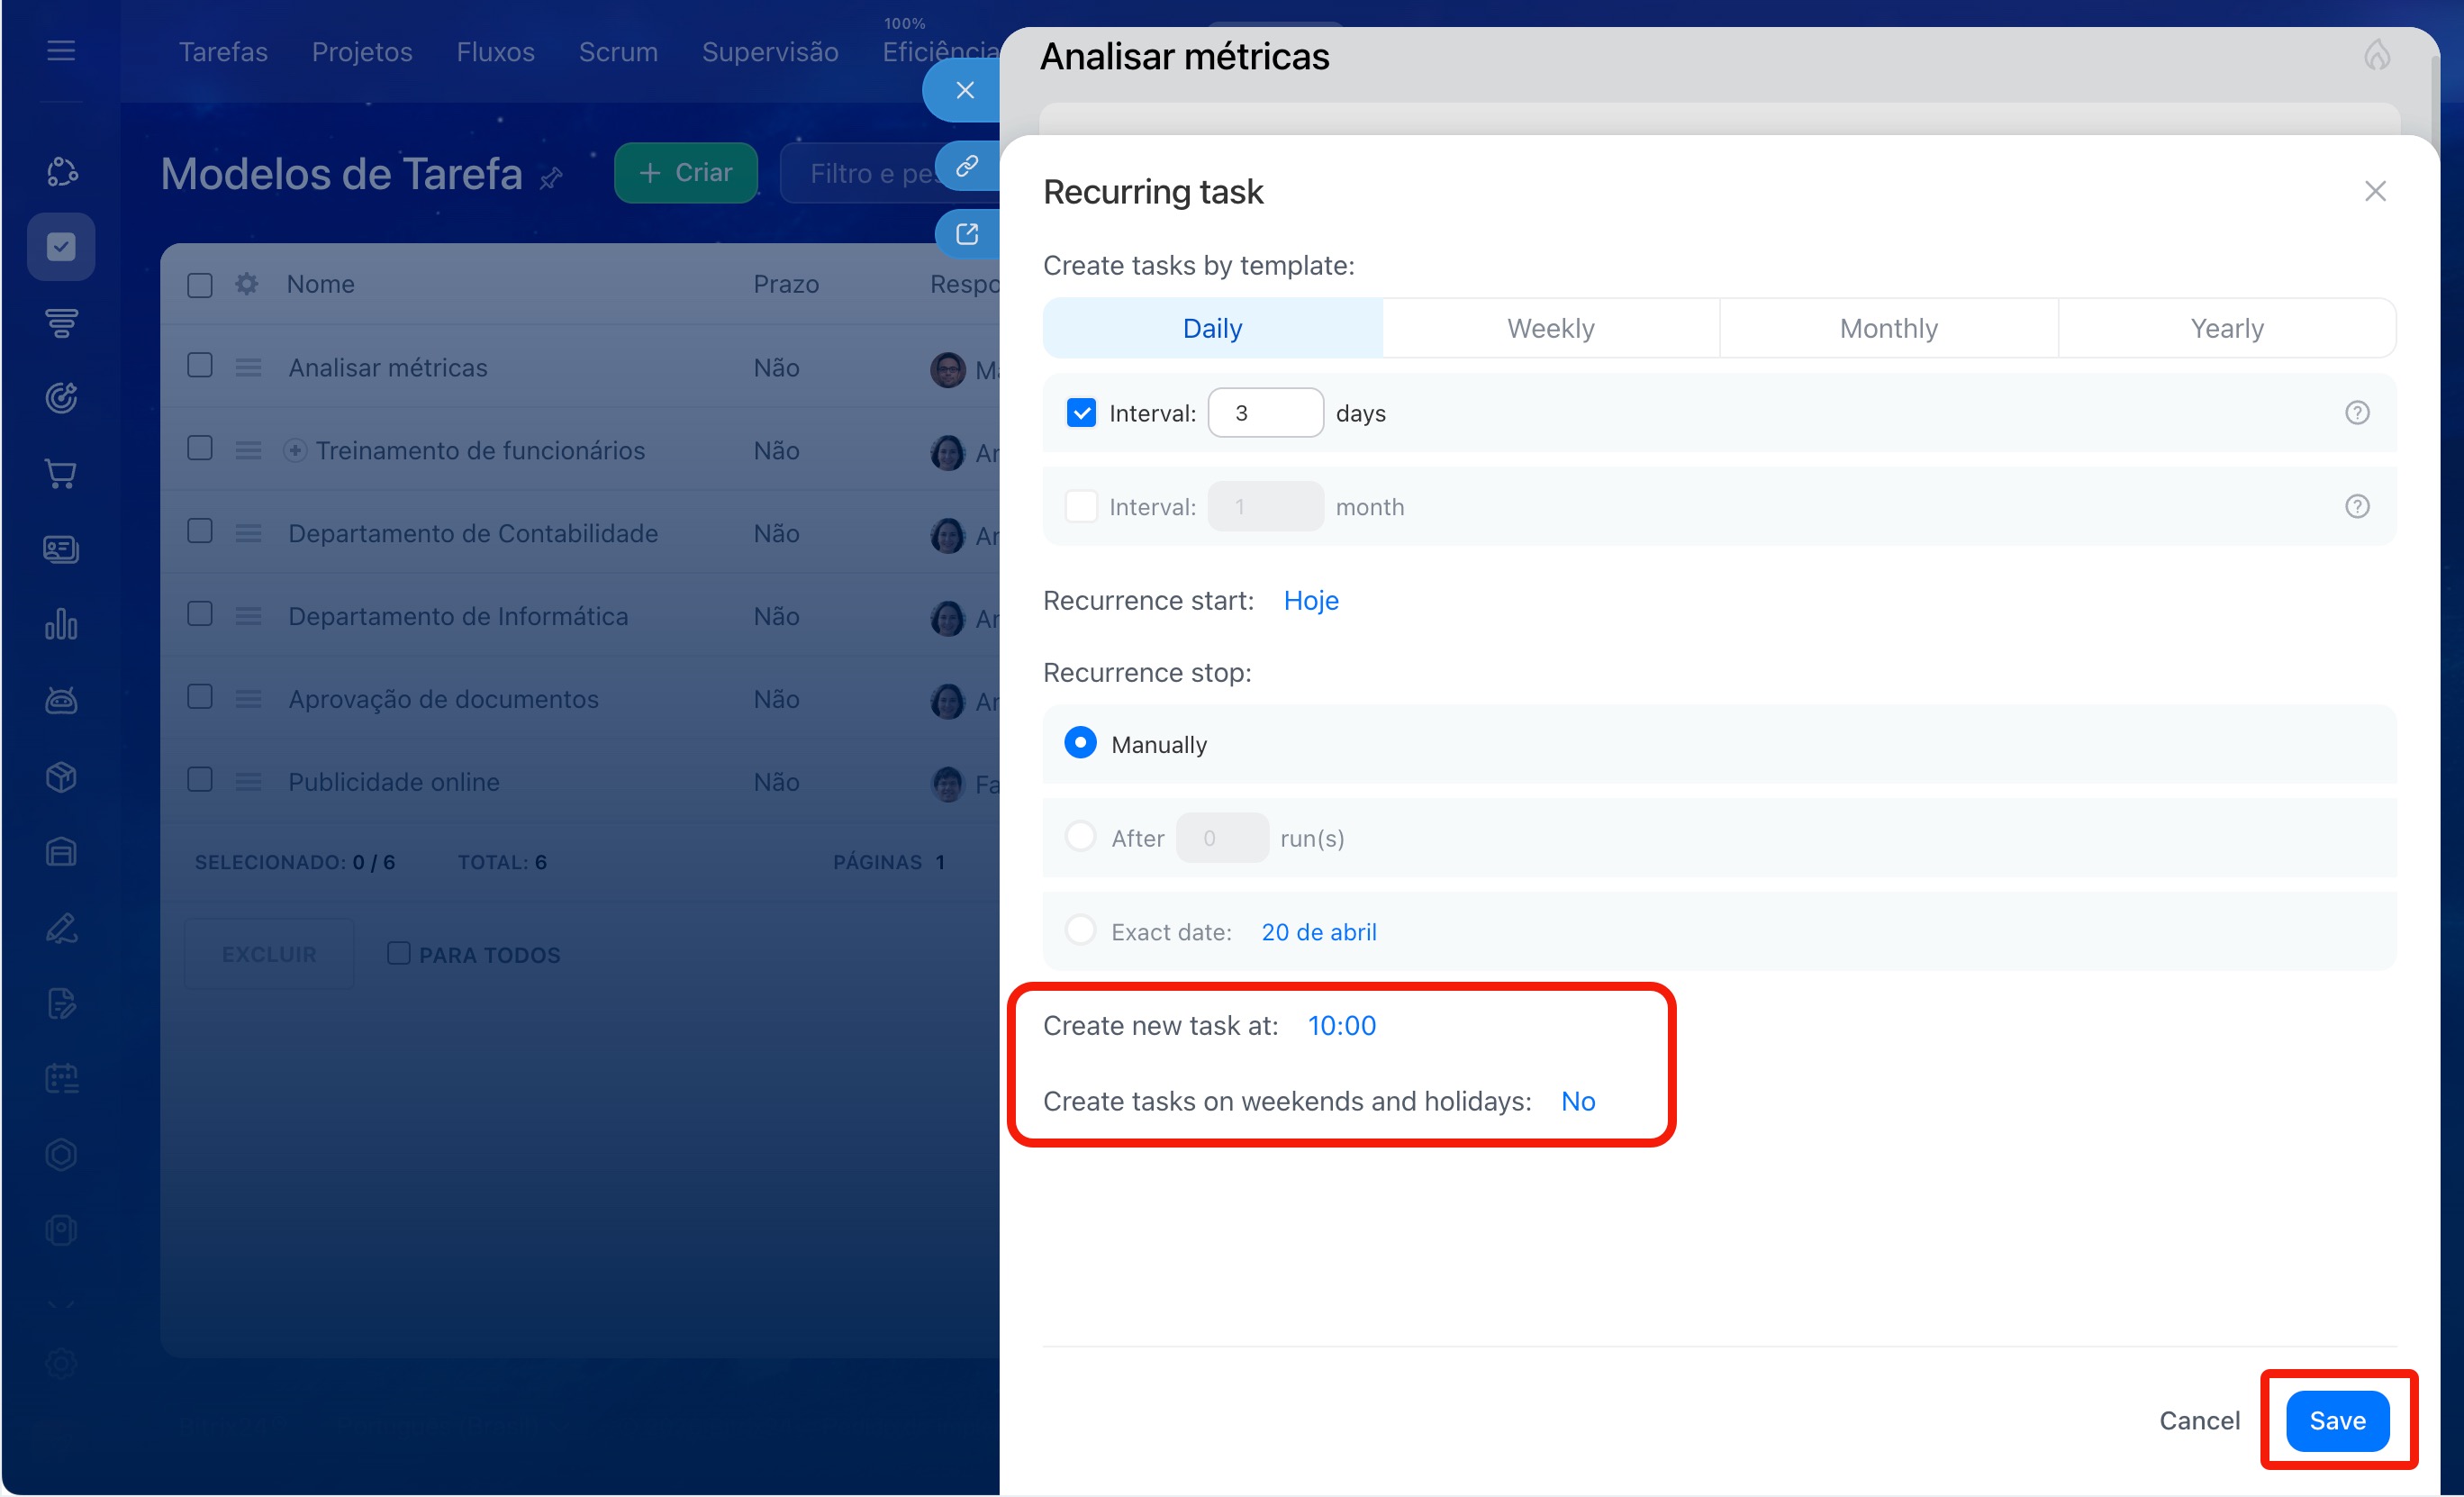Click Cancel in Recurring task dialog
Viewport: 2464px width, 1497px height.
pyautogui.click(x=2198, y=1420)
